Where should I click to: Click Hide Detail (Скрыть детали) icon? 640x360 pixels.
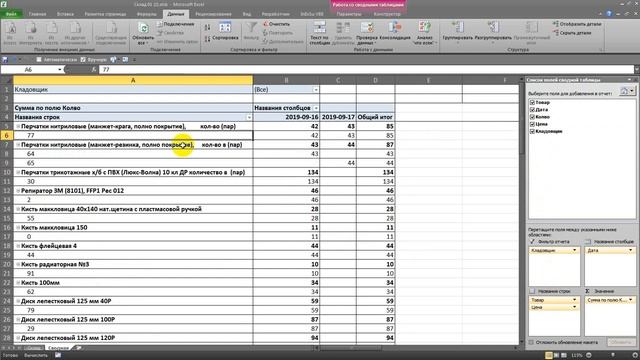tap(556, 33)
